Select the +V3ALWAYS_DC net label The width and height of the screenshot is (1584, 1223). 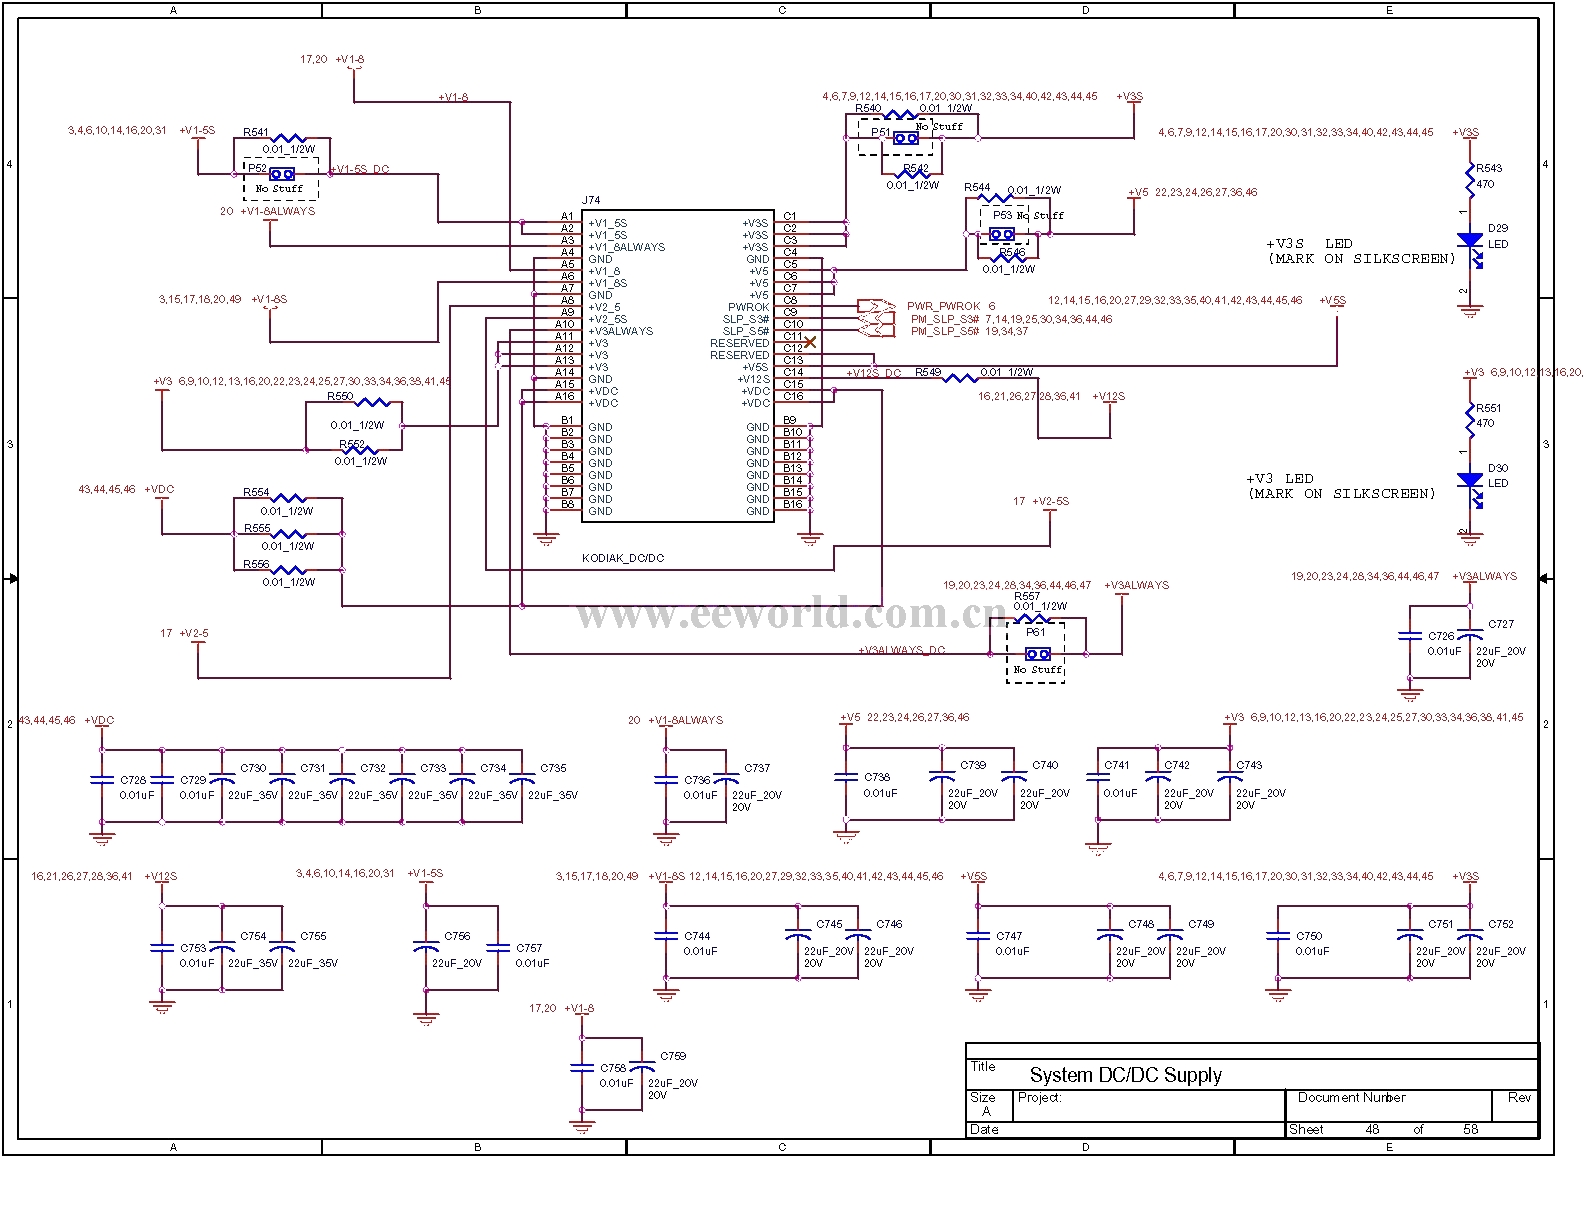(901, 650)
